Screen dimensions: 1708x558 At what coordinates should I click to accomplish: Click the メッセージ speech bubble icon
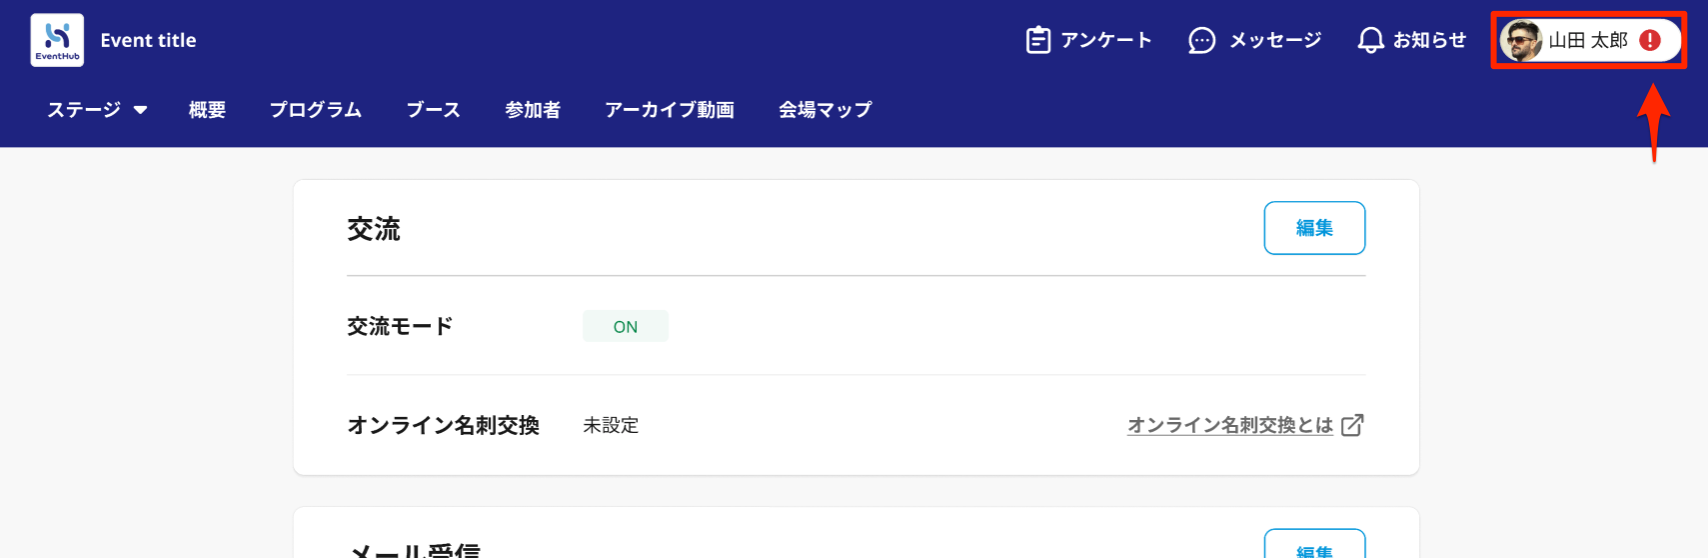coord(1202,40)
